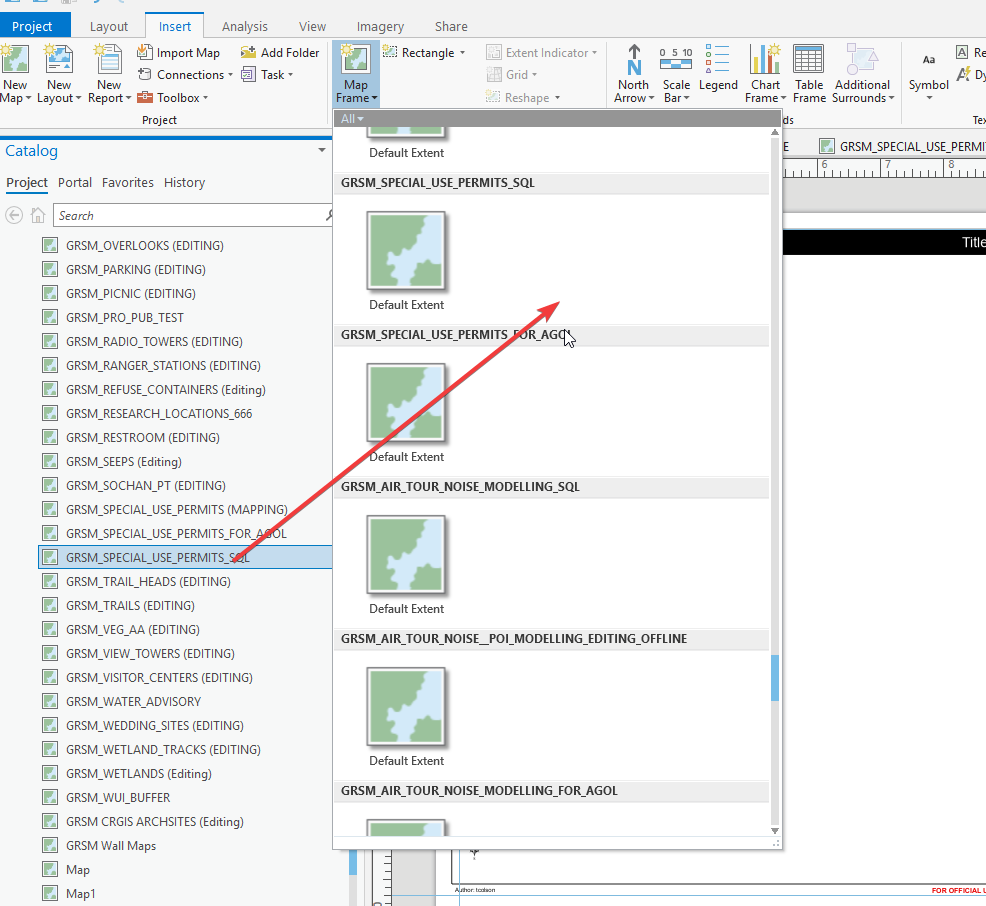The image size is (986, 906).
Task: Open the Map Frame gallery button
Action: 356,74
